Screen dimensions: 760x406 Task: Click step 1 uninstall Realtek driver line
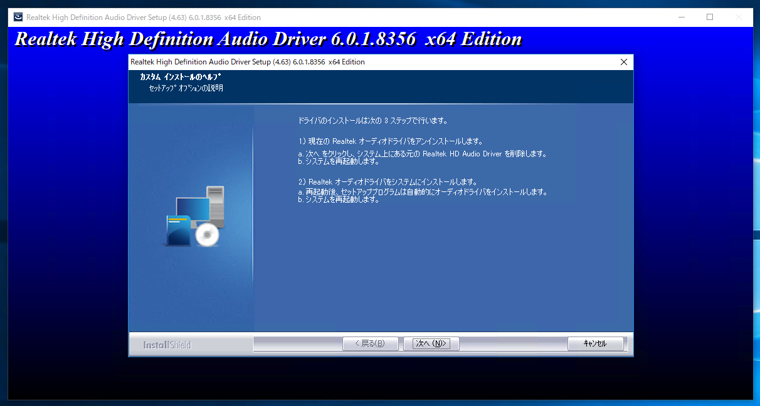391,141
